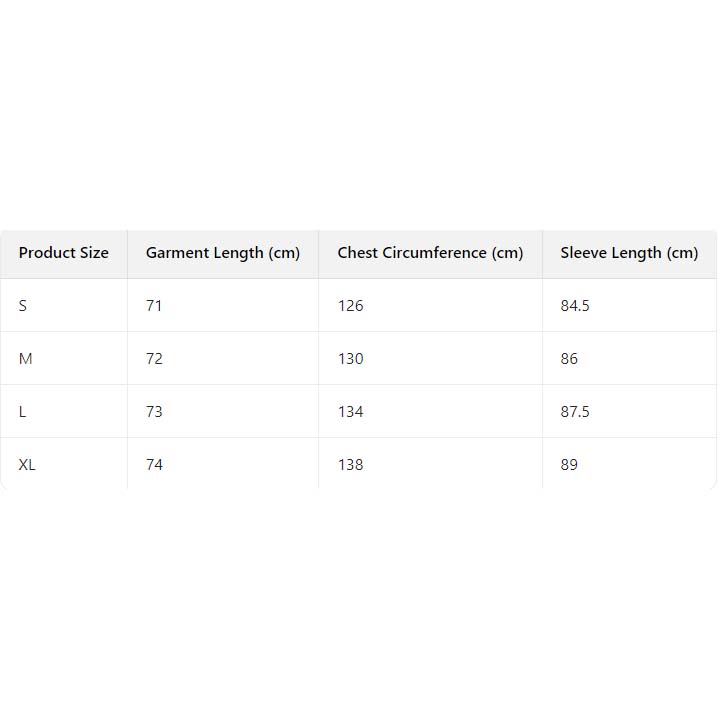Click garment length value 71
Viewport: 720px width, 720px height.
(x=154, y=306)
